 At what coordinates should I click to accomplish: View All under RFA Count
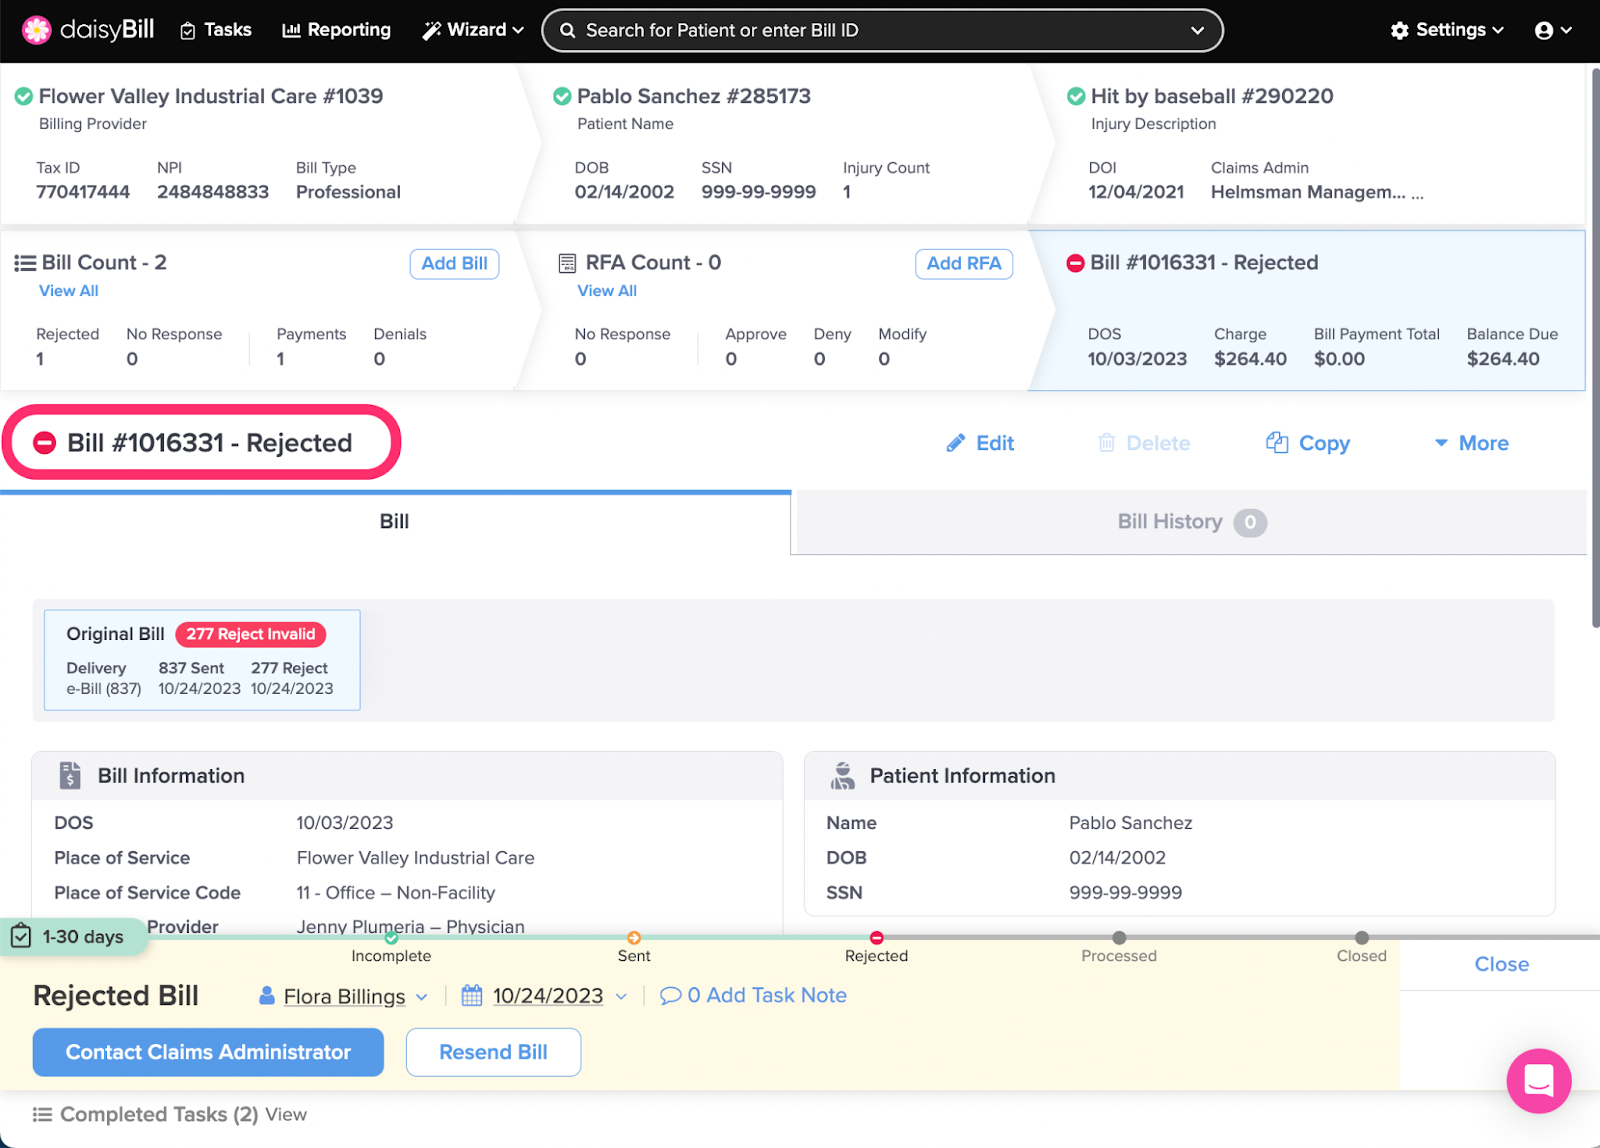tap(607, 291)
